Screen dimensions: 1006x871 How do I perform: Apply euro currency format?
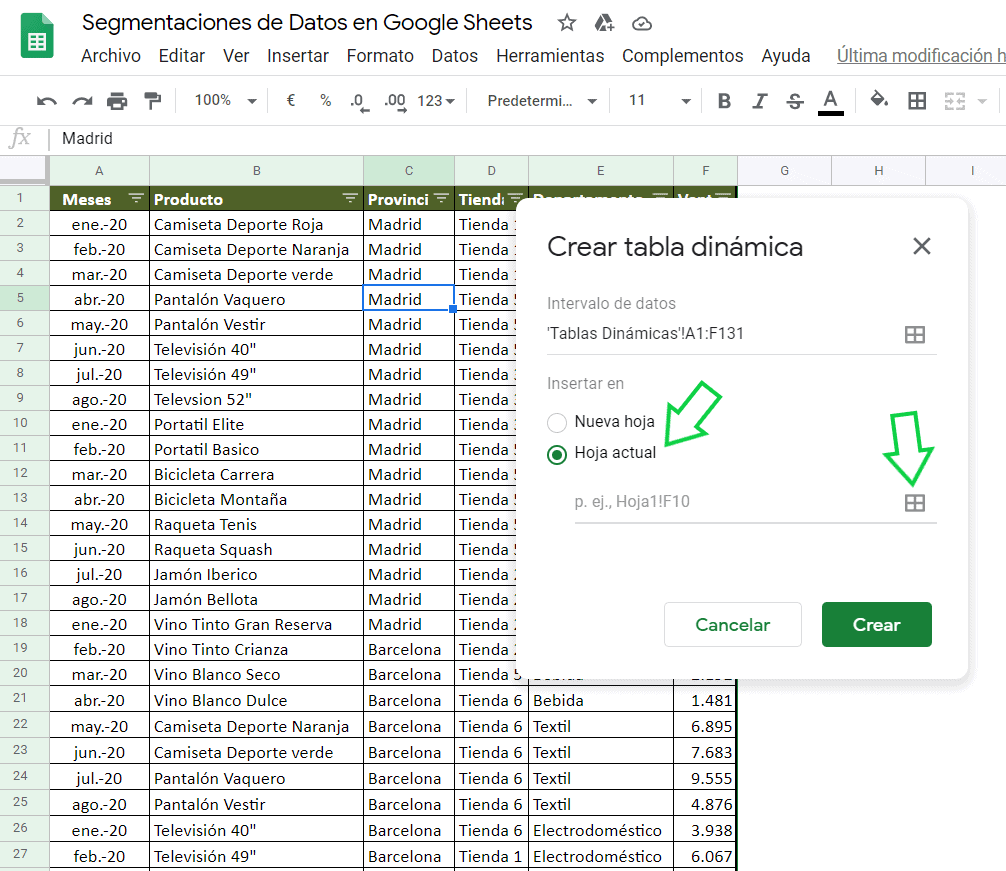(x=291, y=101)
